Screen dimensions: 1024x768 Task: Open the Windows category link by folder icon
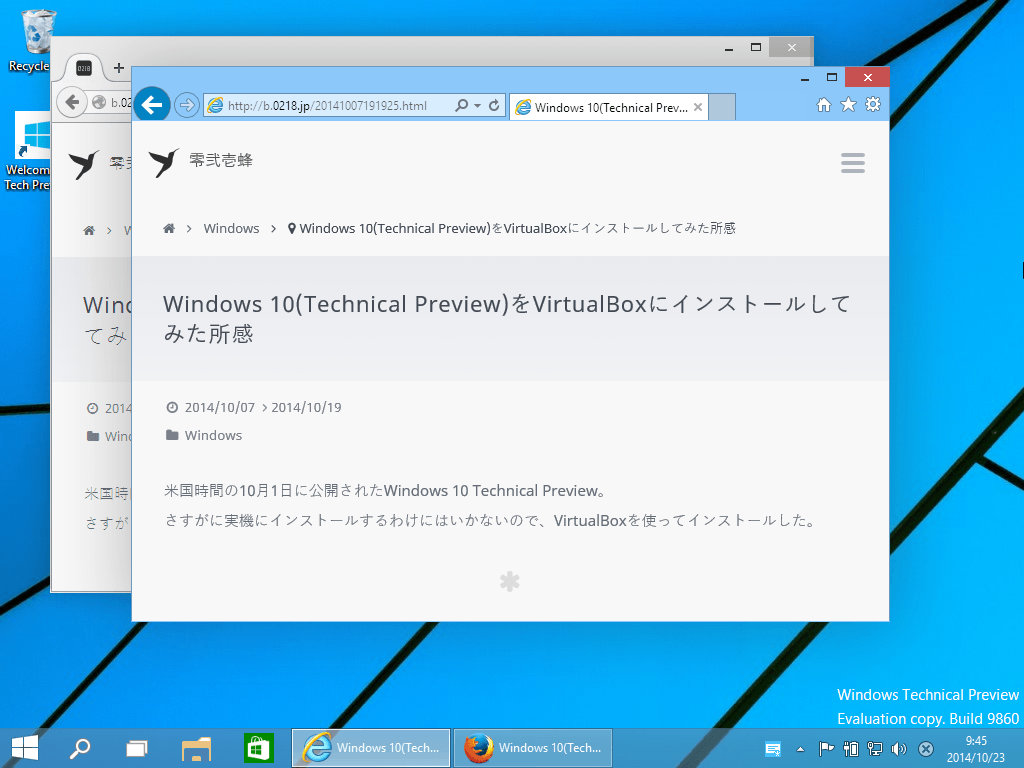point(213,436)
